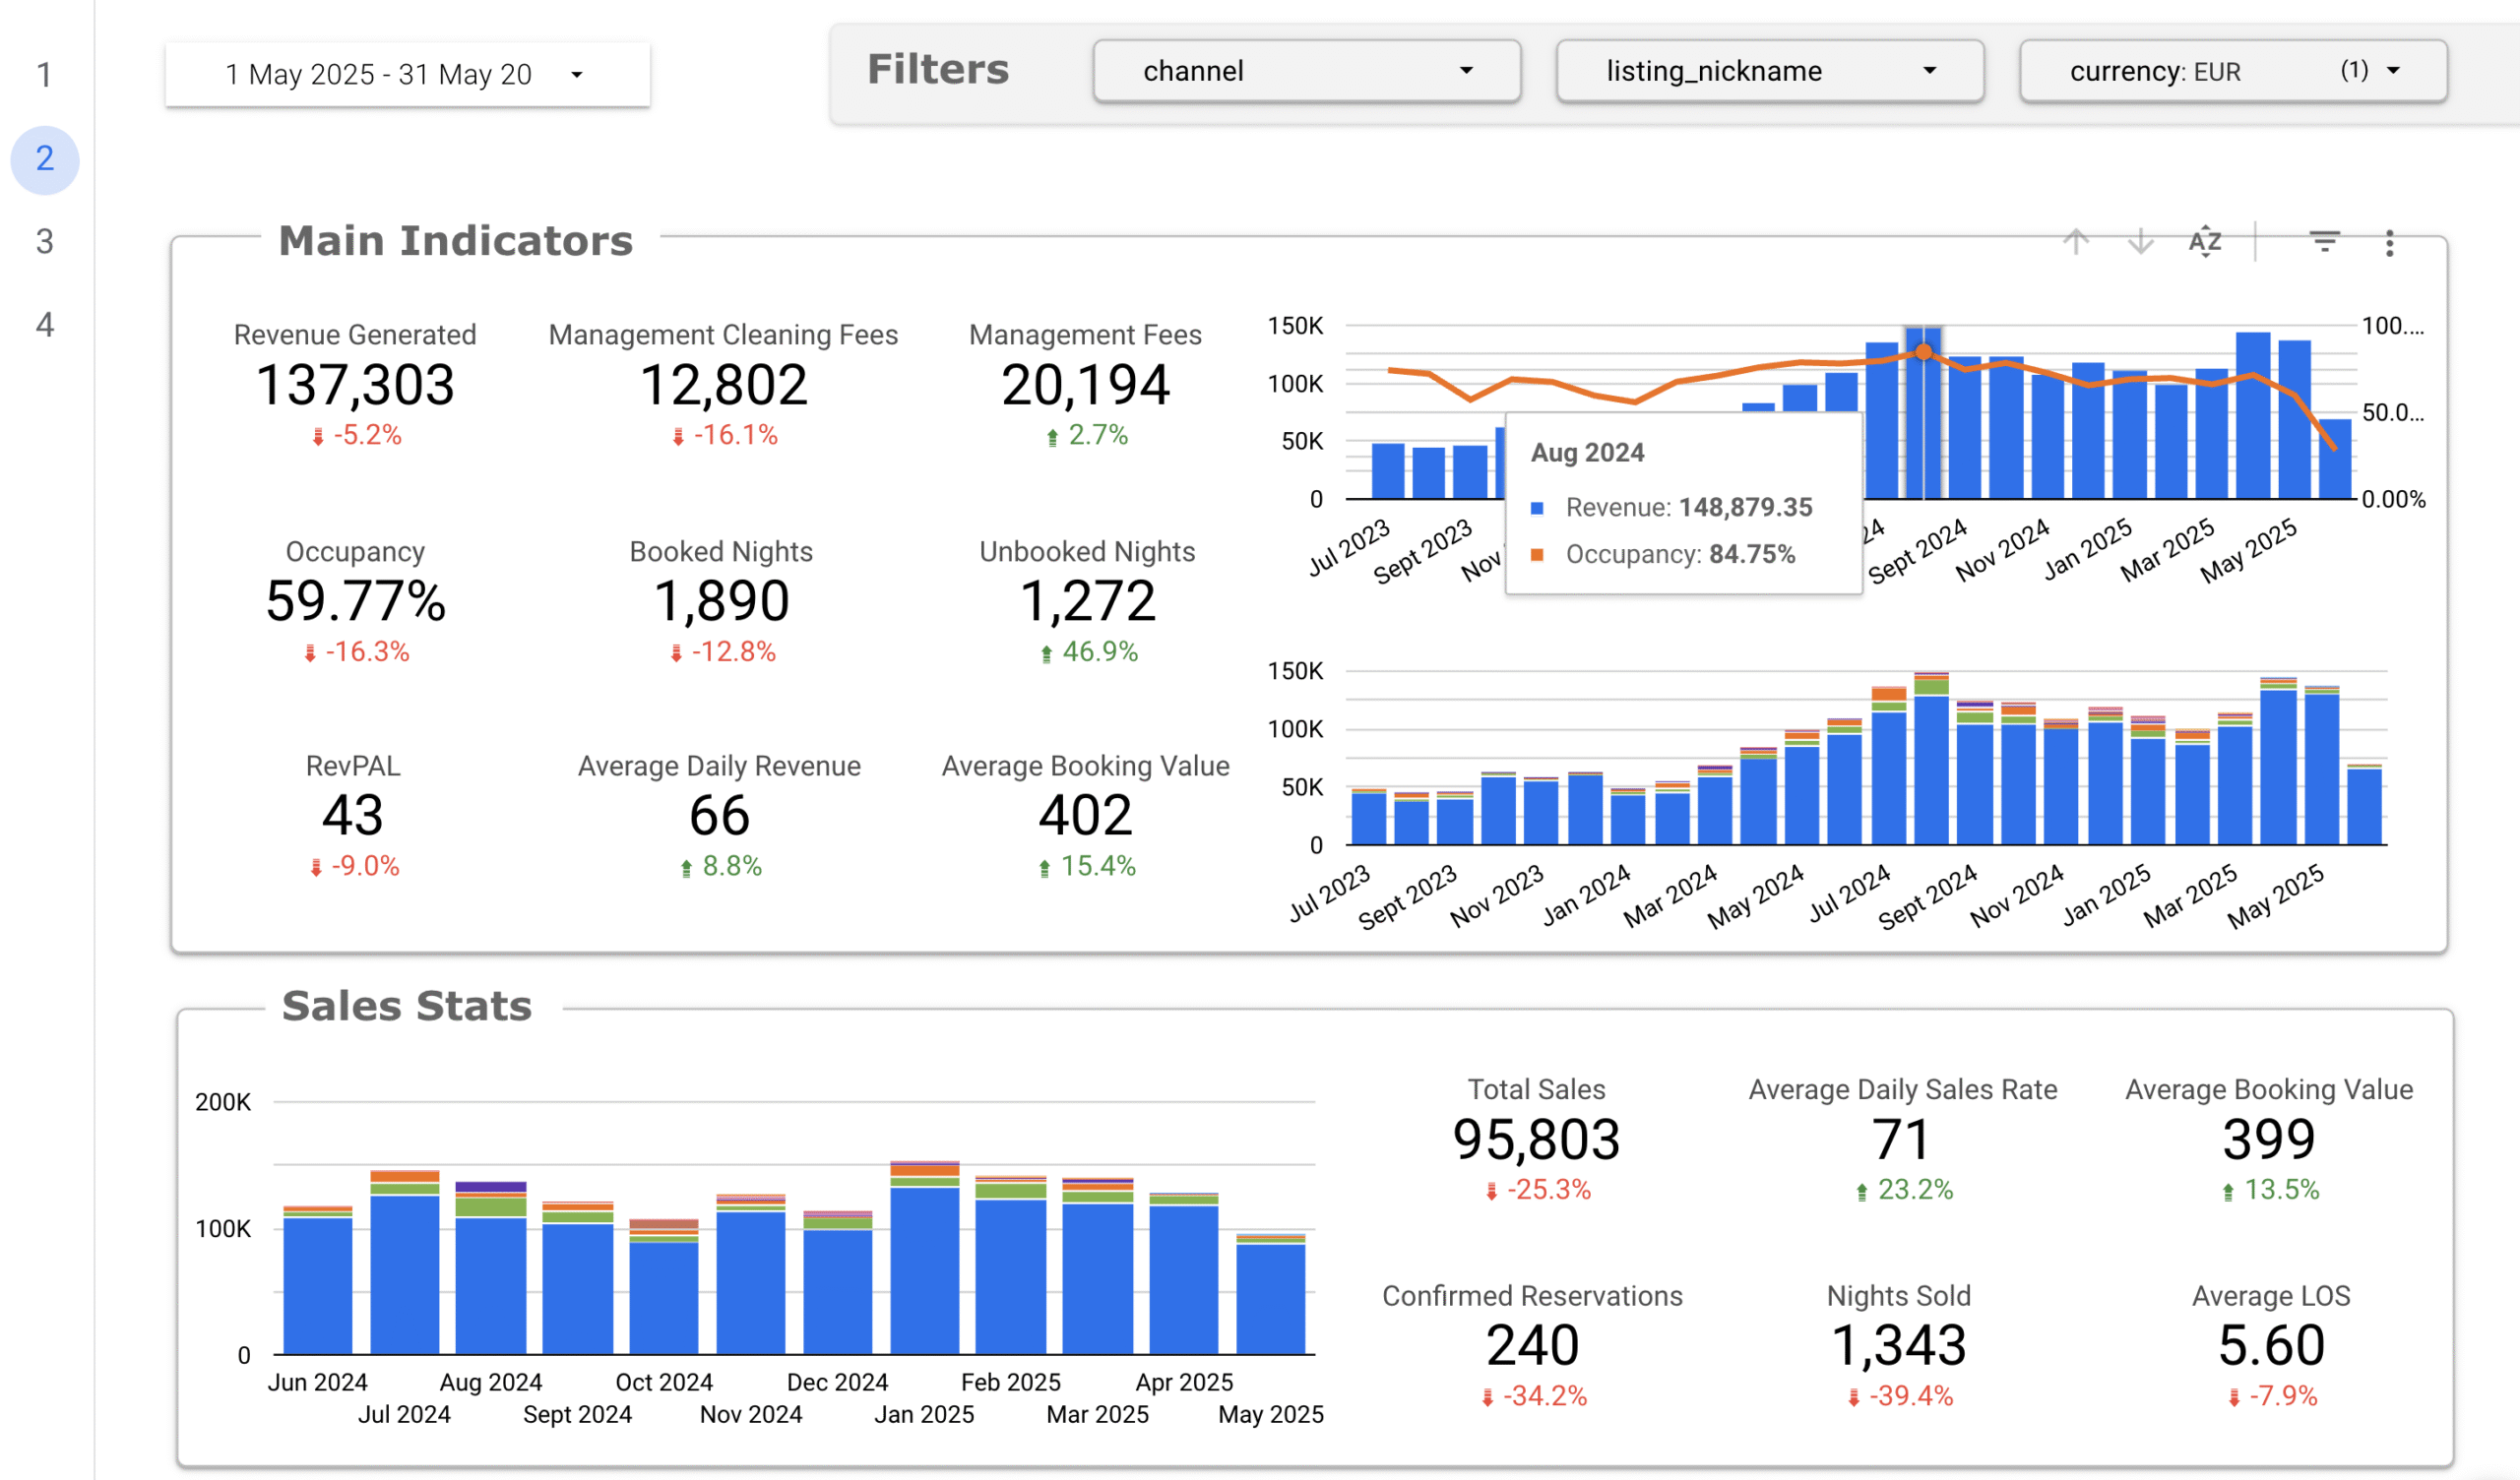Screen dimensions: 2520x1480
Task: Switch to report page 3
Action: (x=43, y=240)
